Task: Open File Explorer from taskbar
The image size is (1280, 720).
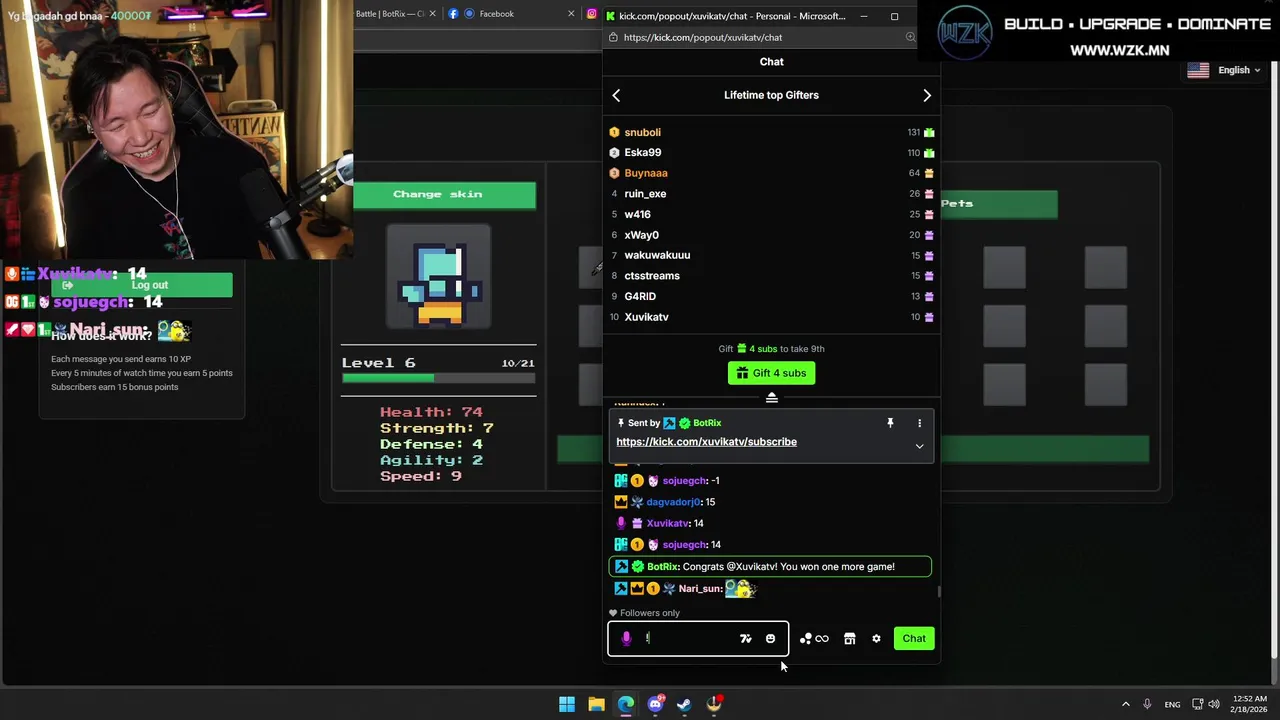Action: (x=596, y=704)
